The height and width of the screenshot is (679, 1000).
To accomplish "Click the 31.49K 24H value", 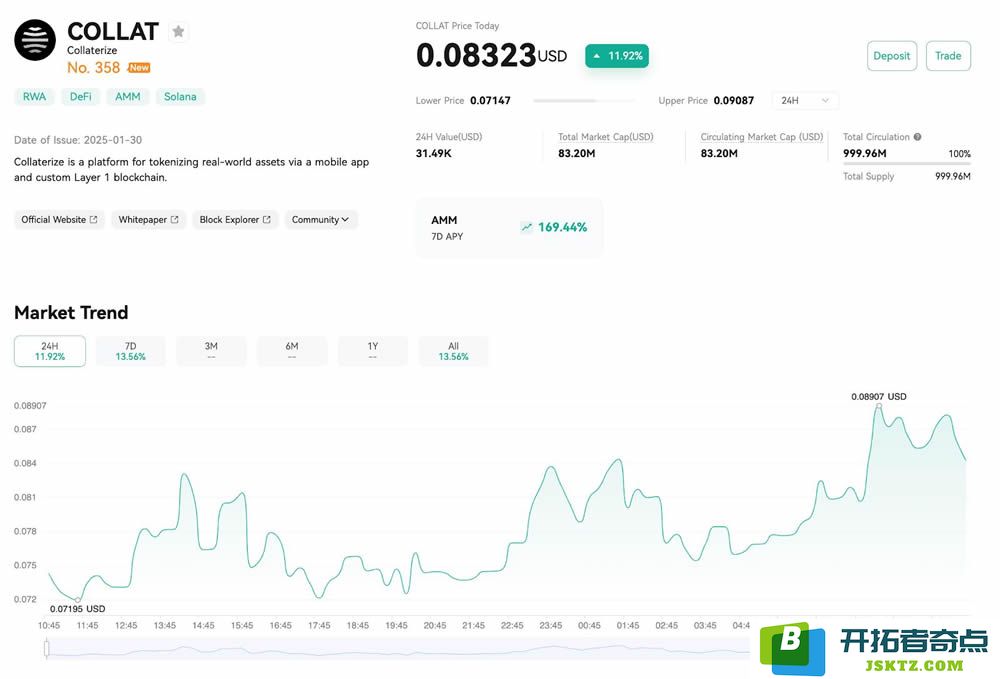I will (x=434, y=154).
